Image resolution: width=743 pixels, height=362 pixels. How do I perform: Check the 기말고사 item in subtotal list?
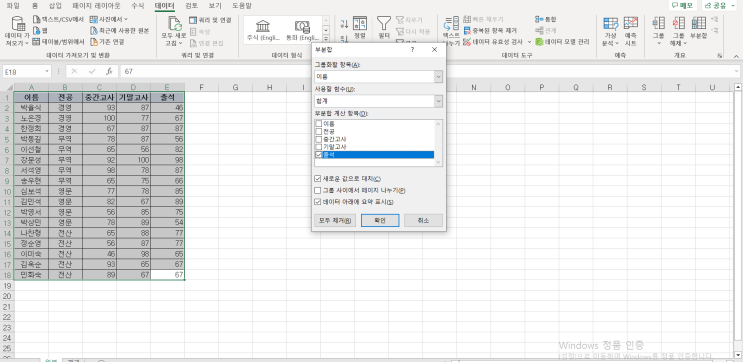pos(318,147)
